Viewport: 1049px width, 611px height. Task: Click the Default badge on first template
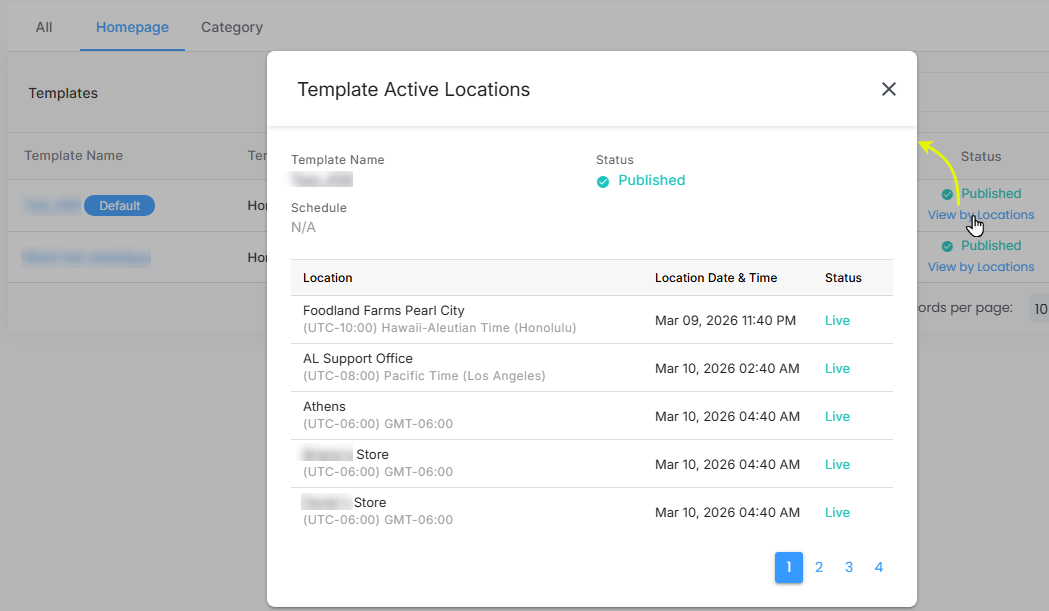coord(119,206)
